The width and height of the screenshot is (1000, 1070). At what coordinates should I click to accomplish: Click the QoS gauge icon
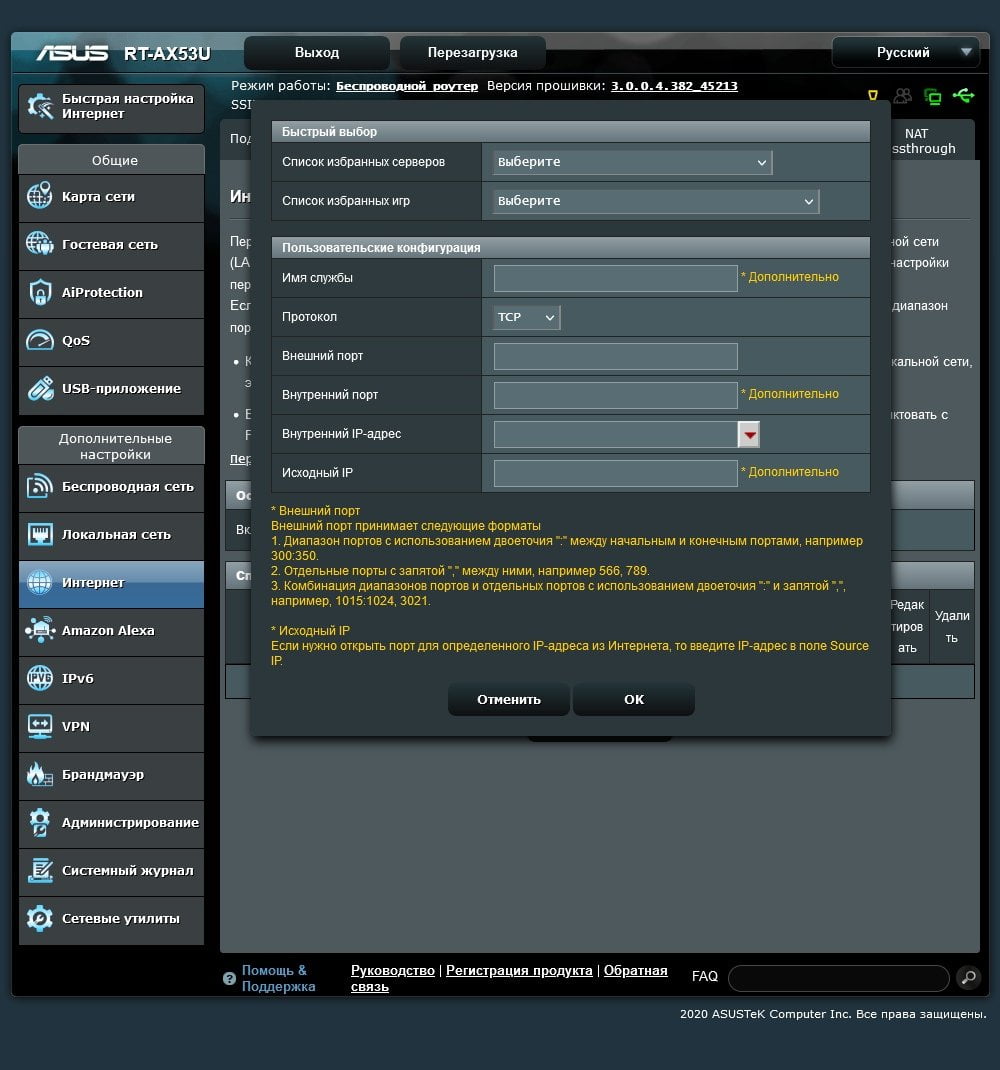coord(40,340)
